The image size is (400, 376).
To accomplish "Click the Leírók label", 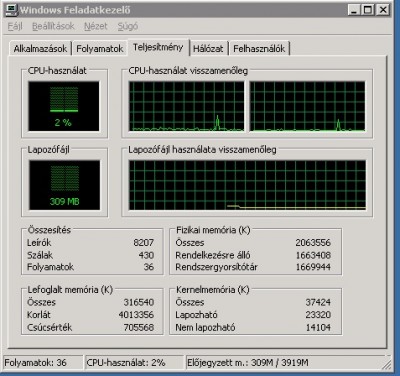I will (39, 243).
